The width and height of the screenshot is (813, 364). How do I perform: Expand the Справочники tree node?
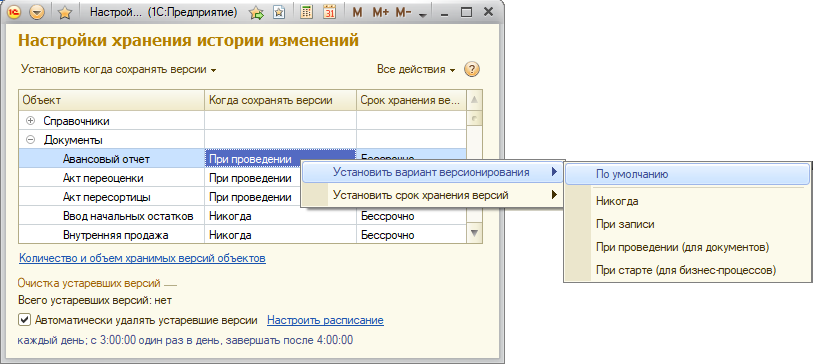tap(31, 121)
